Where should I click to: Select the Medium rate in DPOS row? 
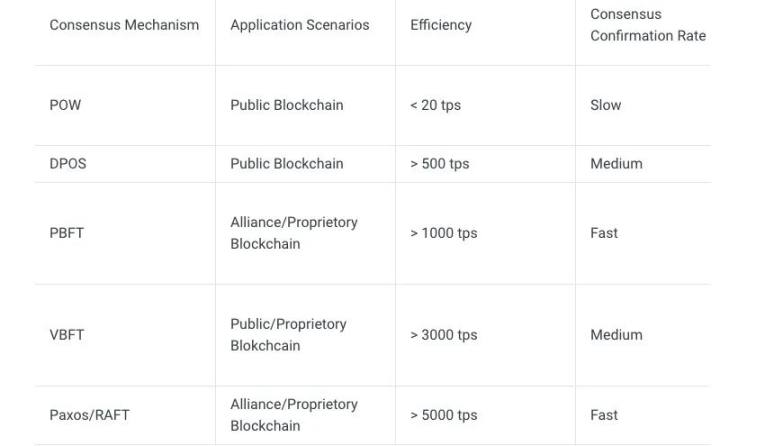616,164
